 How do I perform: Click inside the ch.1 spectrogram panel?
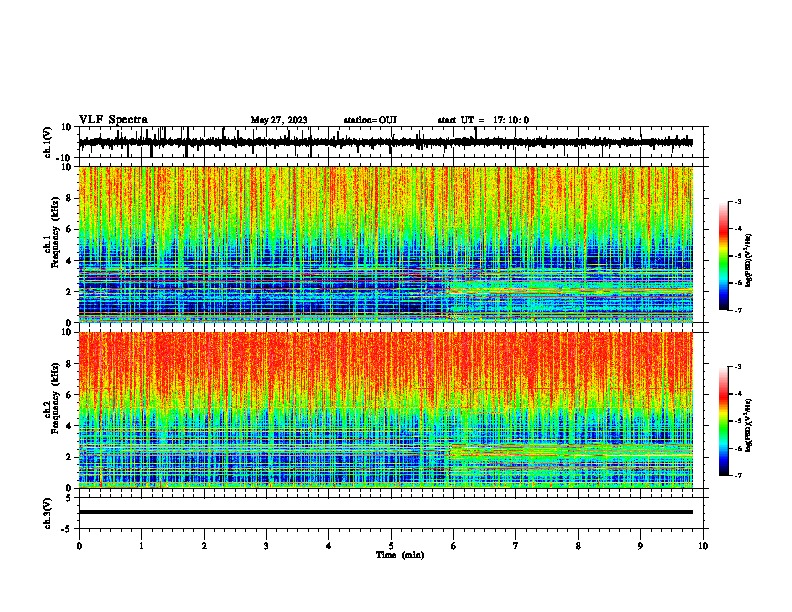tap(385, 244)
